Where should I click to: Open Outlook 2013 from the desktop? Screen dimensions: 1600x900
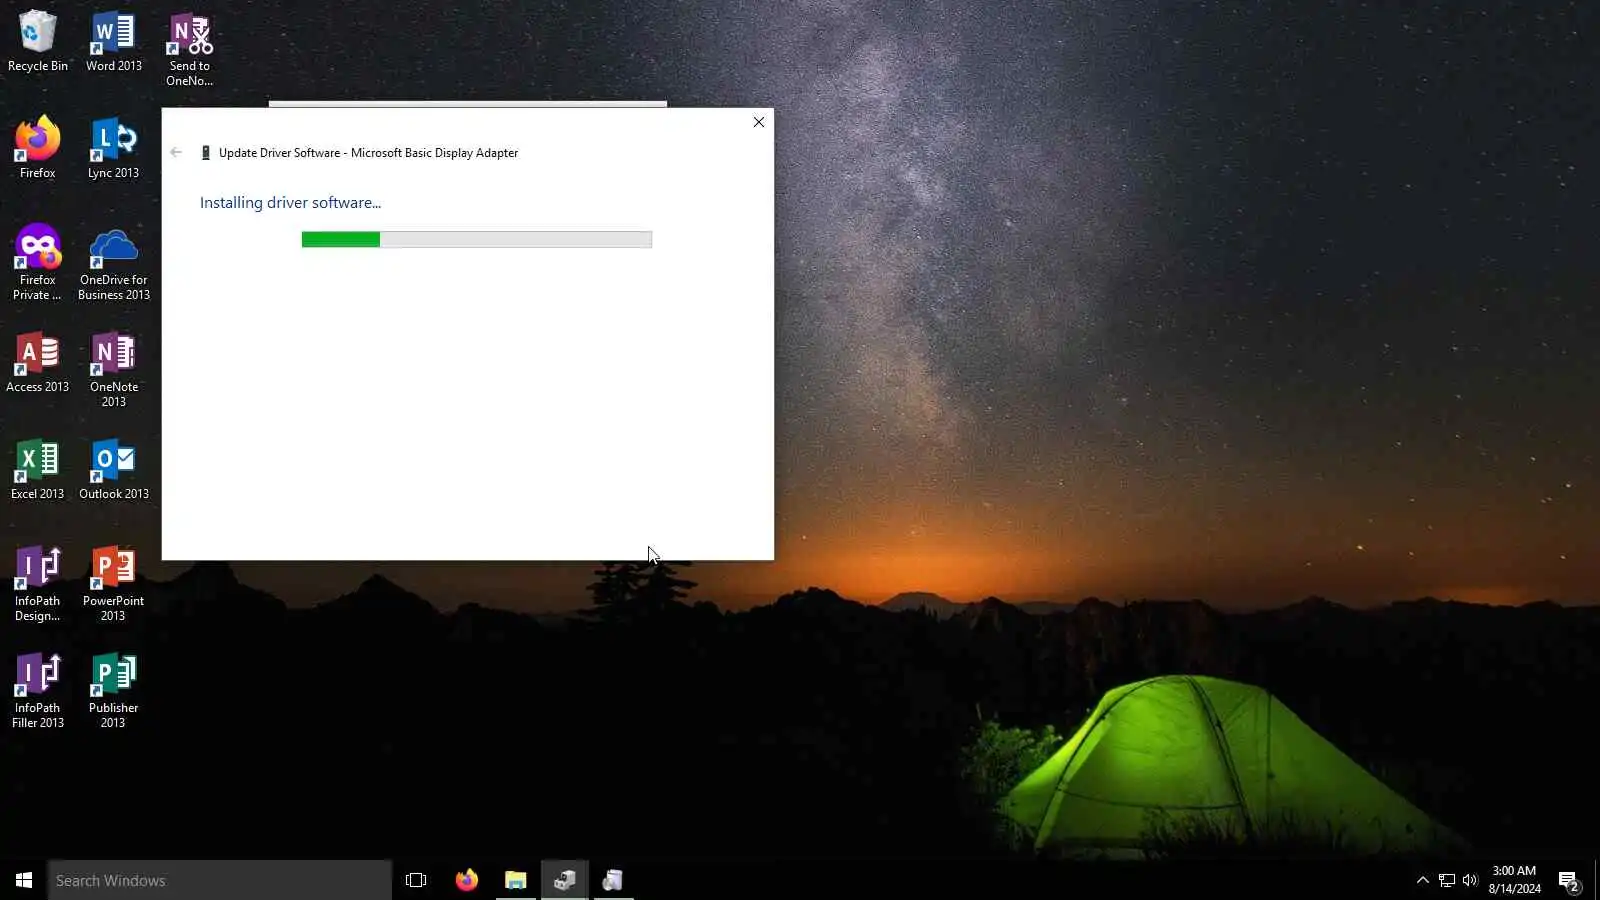[113, 470]
